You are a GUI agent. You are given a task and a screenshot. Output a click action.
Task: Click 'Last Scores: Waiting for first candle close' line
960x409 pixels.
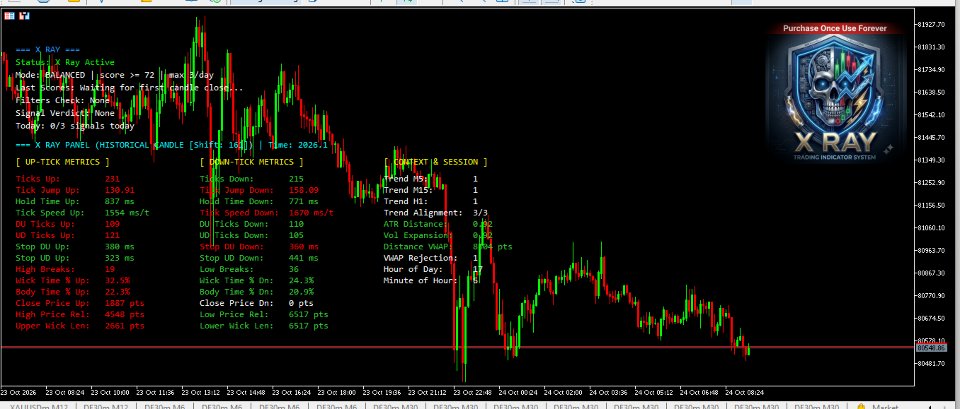129,88
